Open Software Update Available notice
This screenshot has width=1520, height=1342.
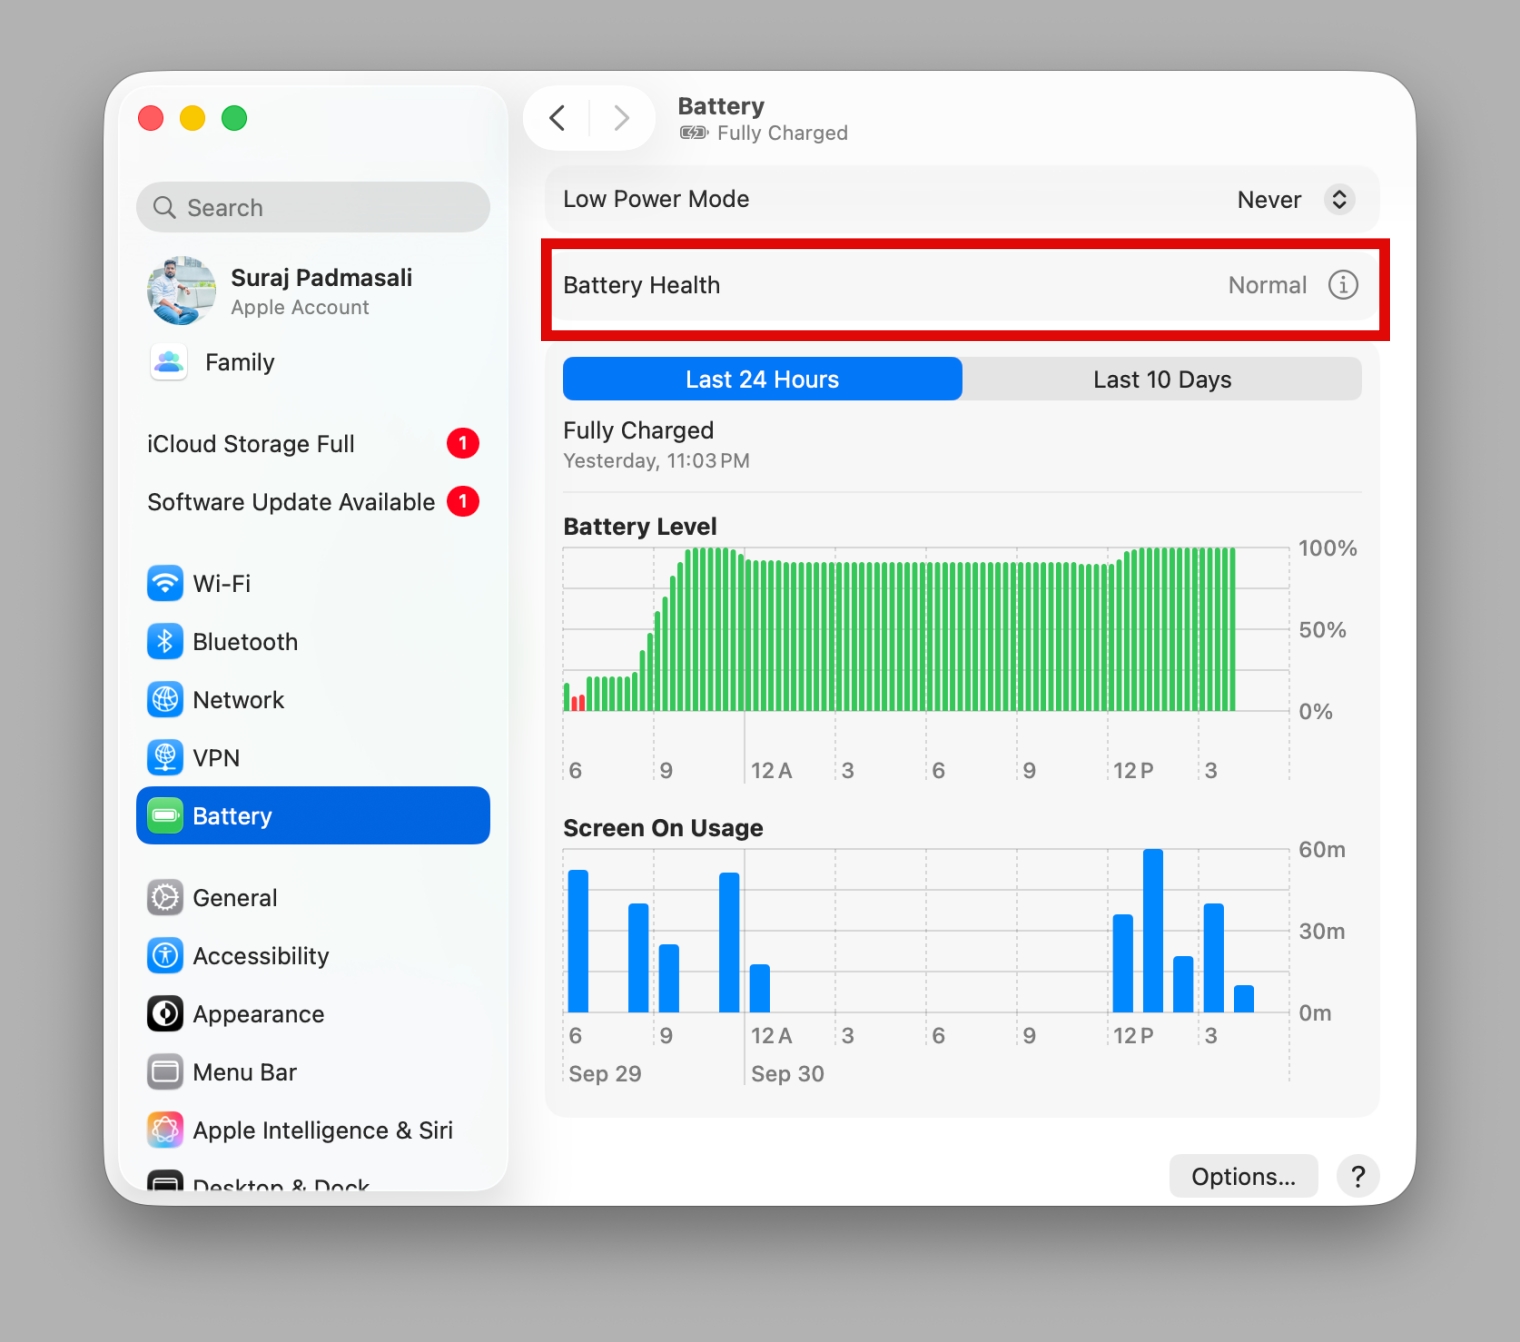click(x=290, y=502)
